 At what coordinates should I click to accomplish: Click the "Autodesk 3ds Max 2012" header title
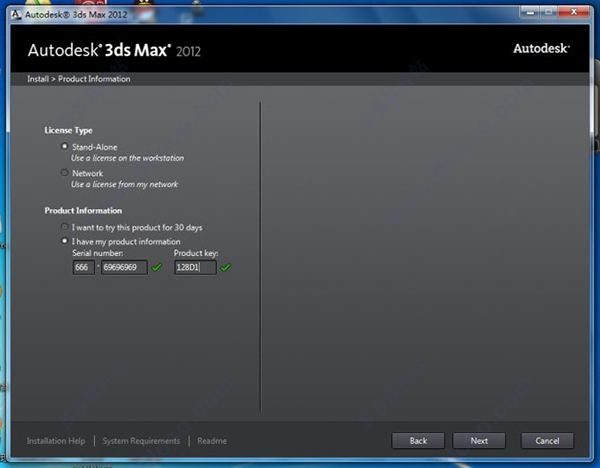tap(114, 51)
